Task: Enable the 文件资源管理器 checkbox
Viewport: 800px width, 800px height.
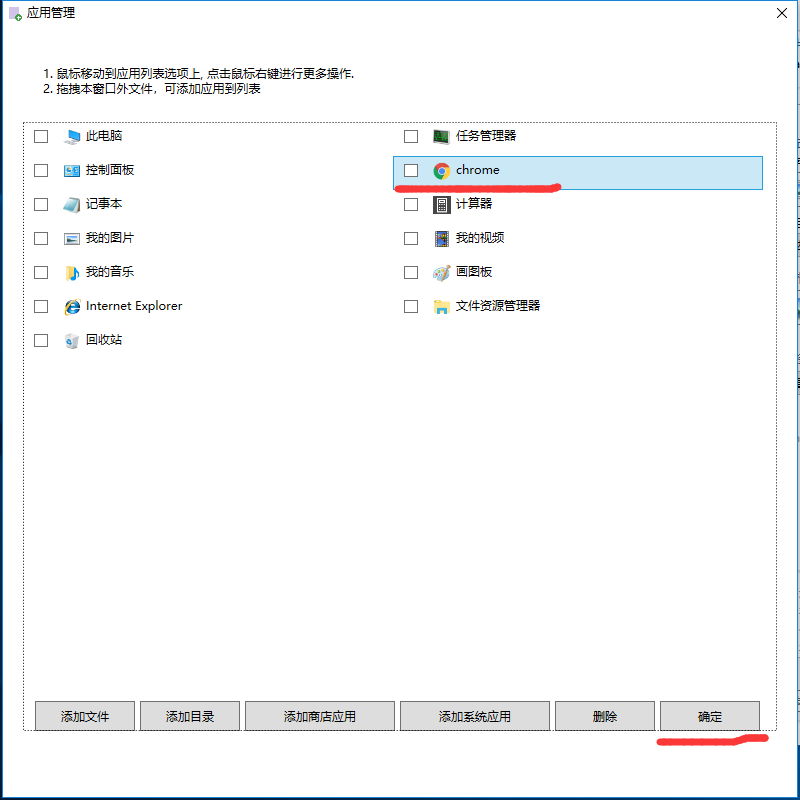Action: [x=411, y=307]
